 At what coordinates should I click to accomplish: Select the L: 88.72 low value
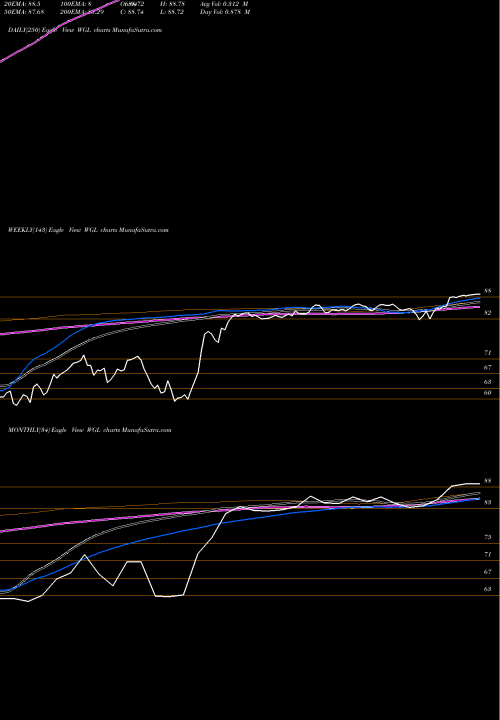pos(172,11)
